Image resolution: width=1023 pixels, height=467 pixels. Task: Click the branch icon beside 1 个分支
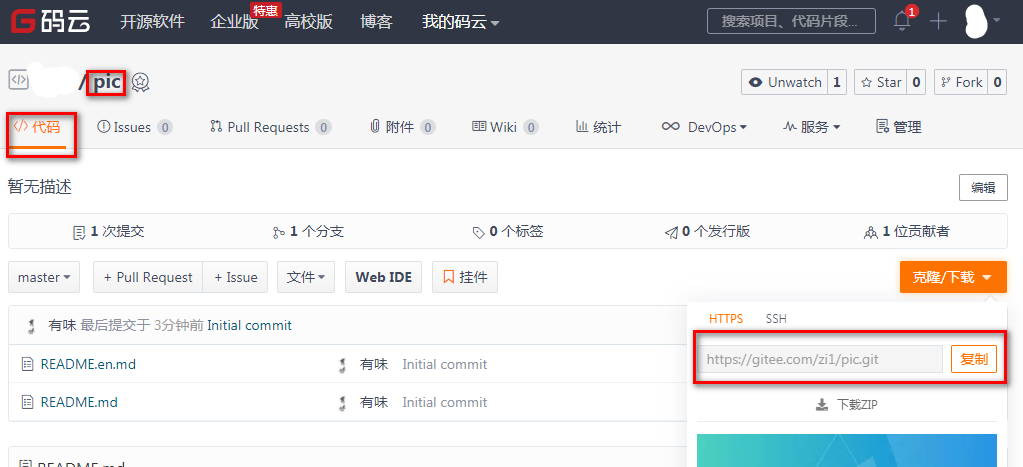point(279,232)
